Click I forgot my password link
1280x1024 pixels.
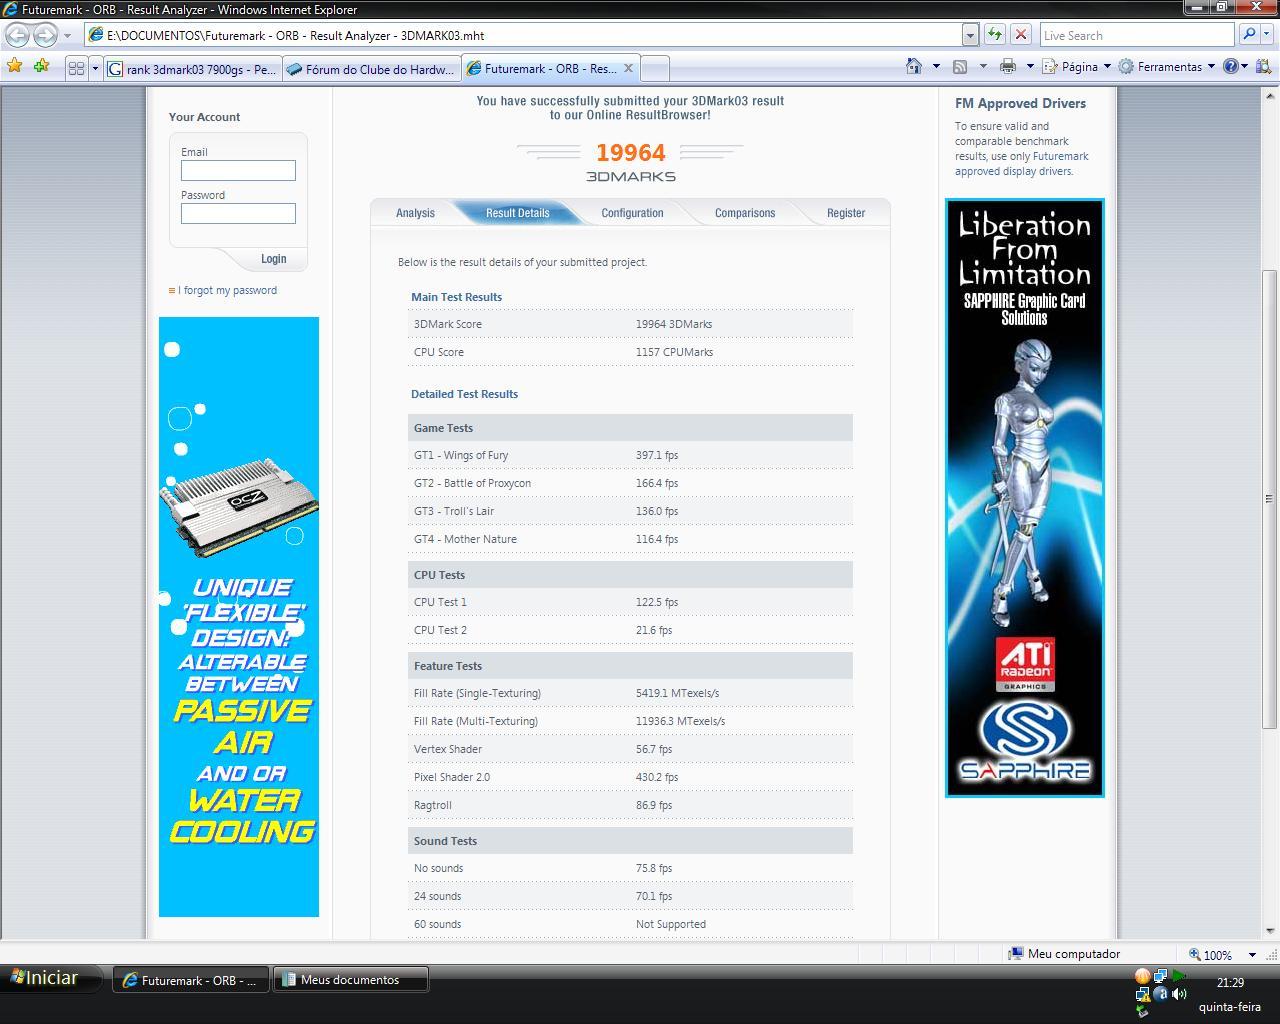click(x=227, y=290)
